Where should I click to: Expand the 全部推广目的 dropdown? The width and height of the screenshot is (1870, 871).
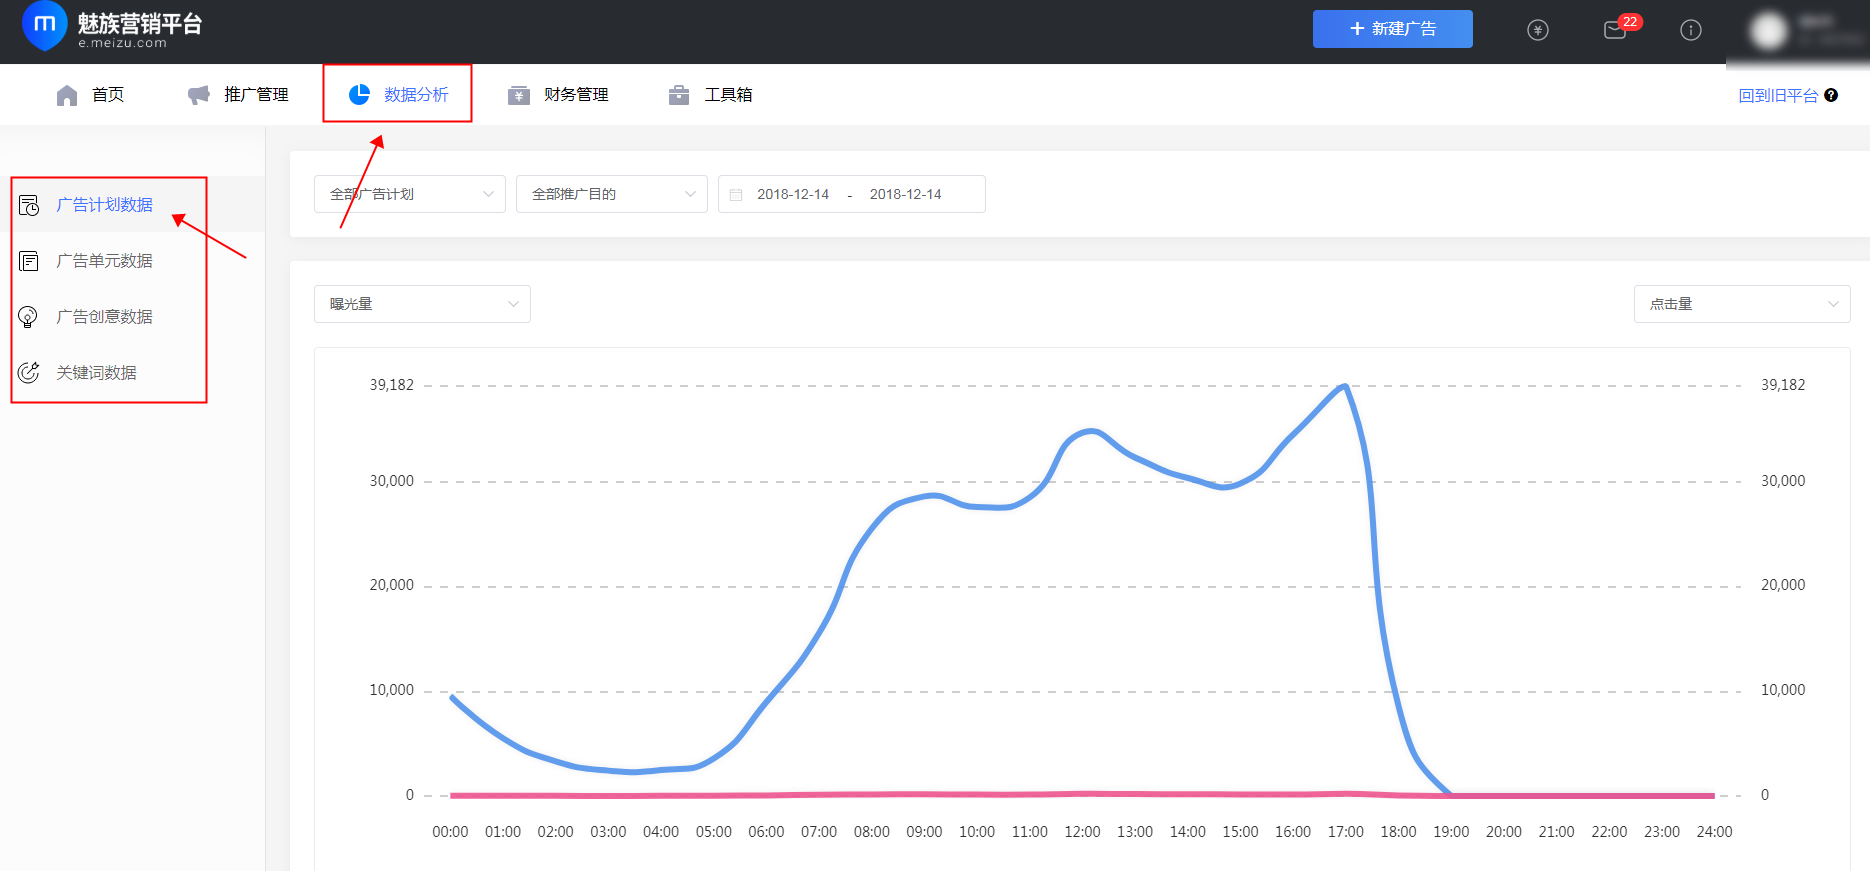pyautogui.click(x=611, y=194)
